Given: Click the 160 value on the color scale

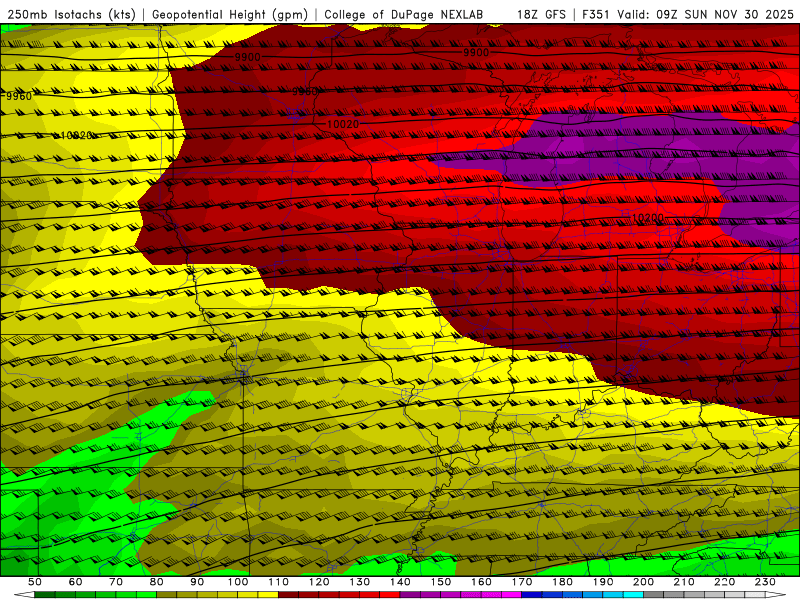Looking at the screenshot, I should (481, 582).
